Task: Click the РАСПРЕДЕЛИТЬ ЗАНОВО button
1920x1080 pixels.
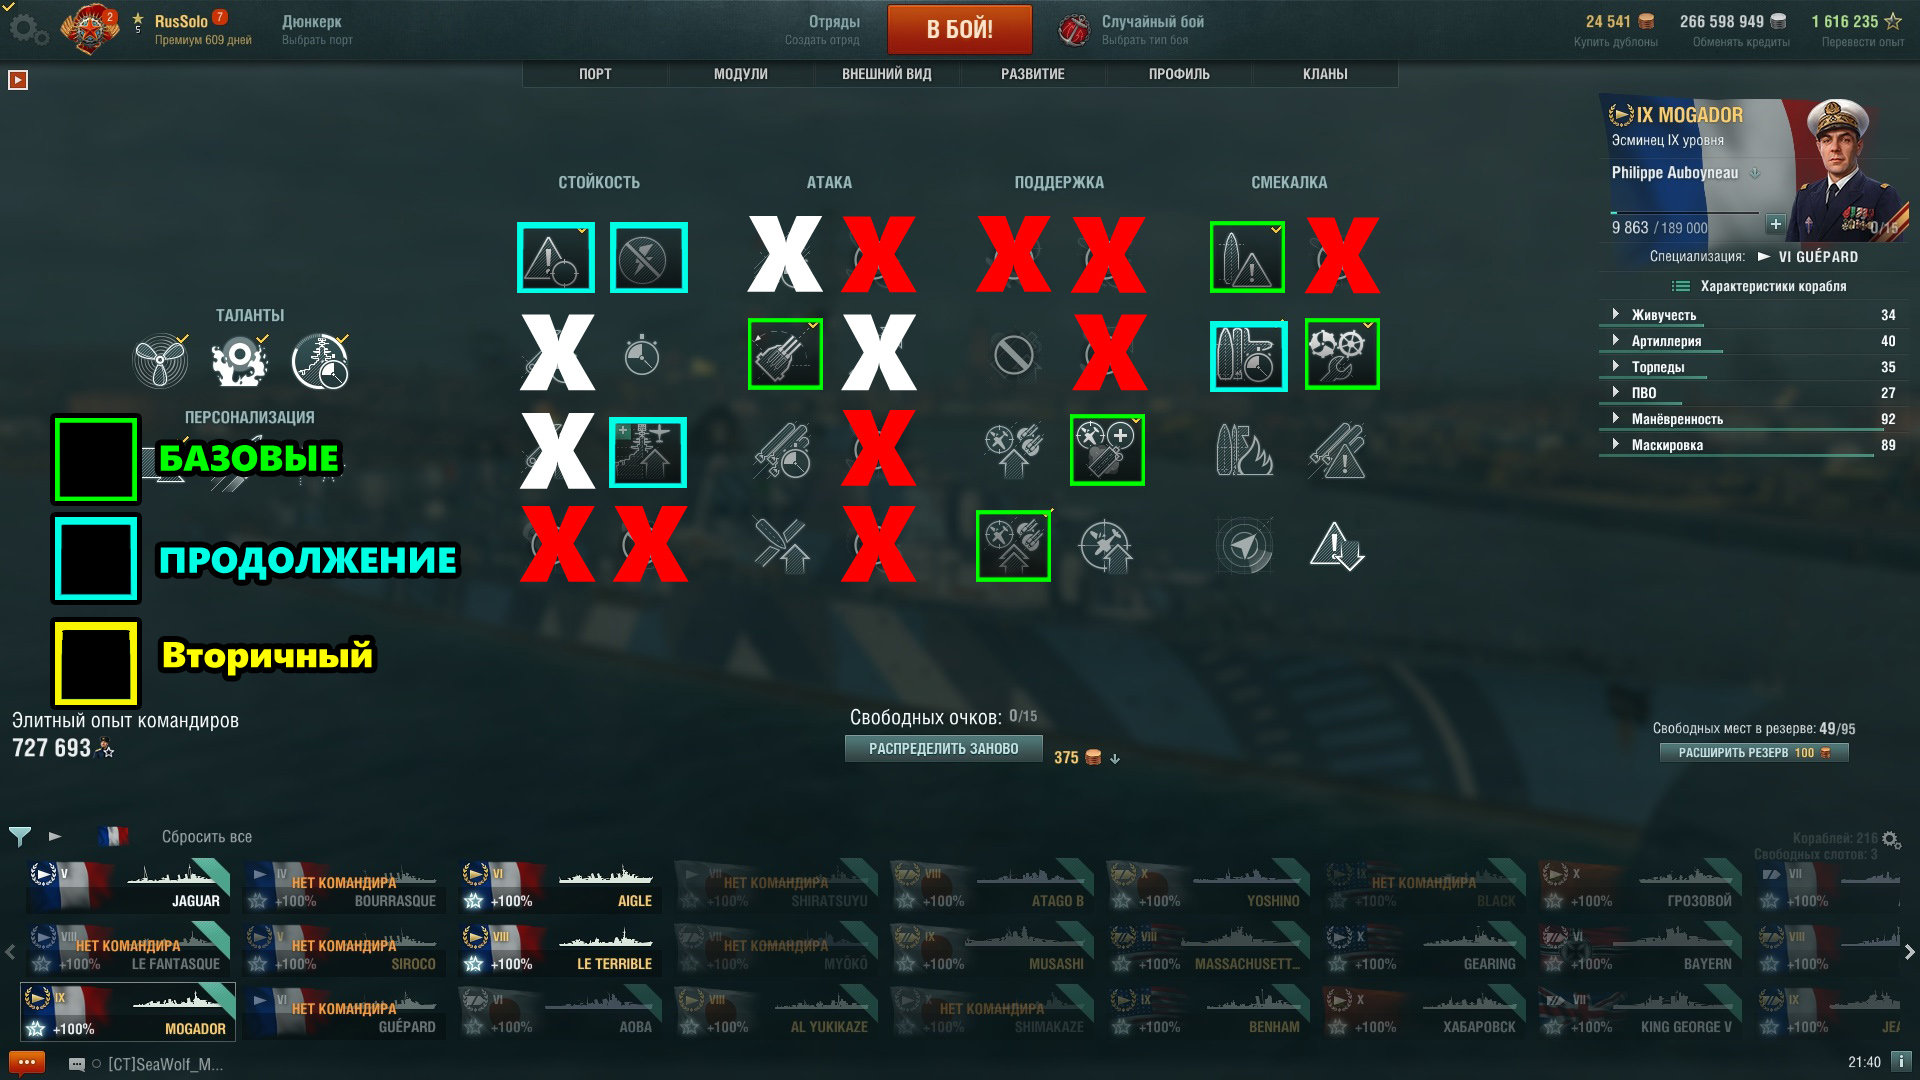Action: click(x=944, y=749)
